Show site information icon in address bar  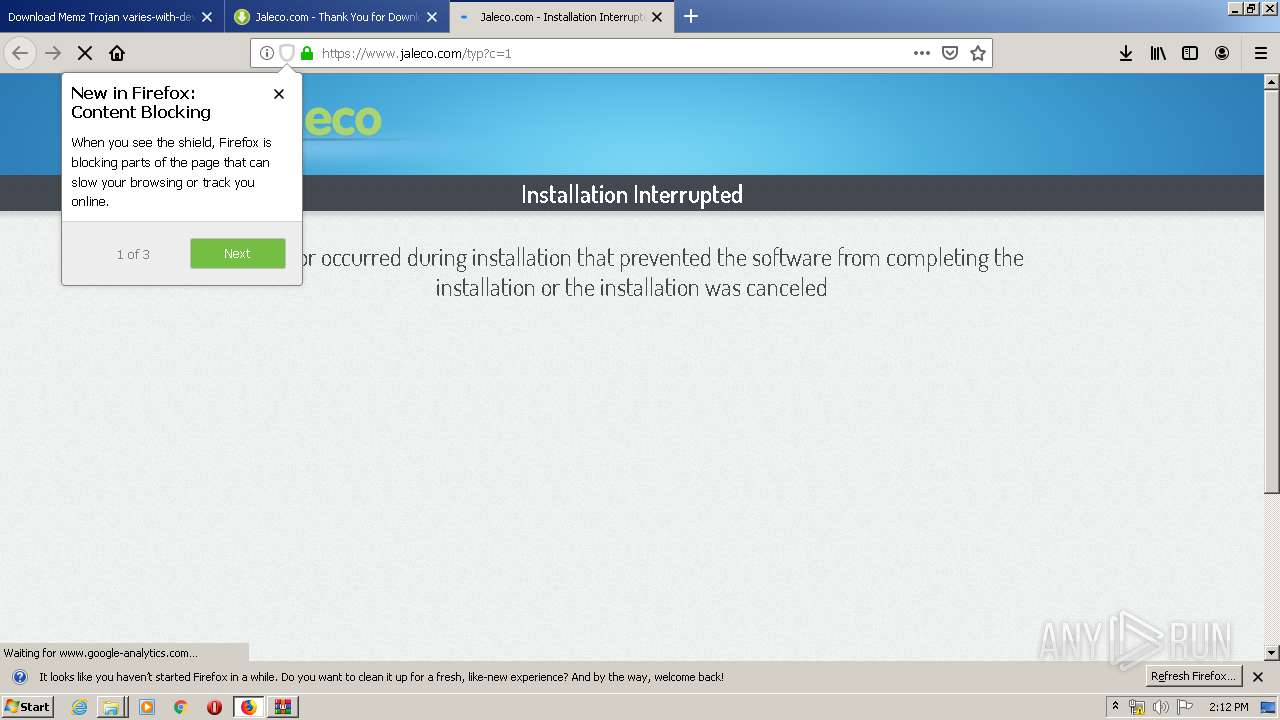[266, 53]
